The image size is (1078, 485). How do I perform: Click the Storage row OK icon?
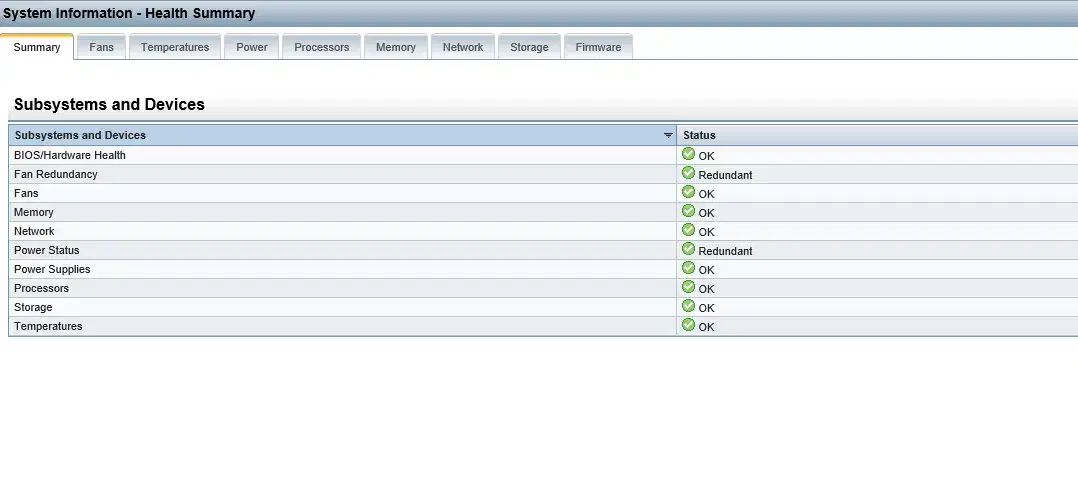[688, 306]
